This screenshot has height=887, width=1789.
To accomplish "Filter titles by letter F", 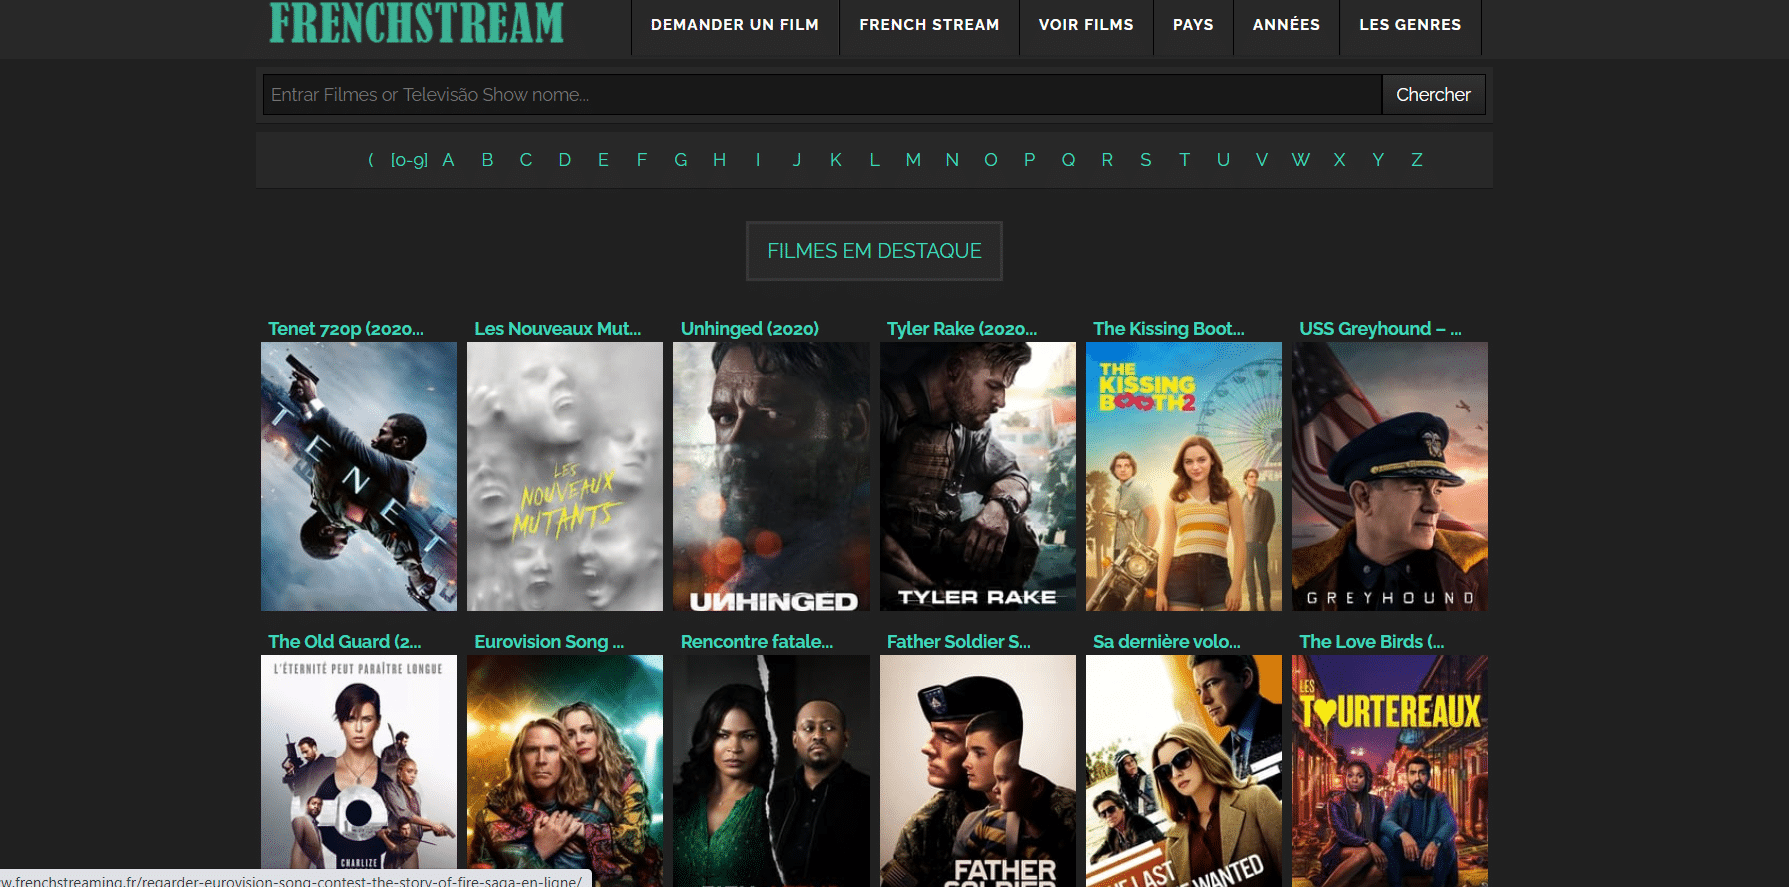I will (642, 160).
